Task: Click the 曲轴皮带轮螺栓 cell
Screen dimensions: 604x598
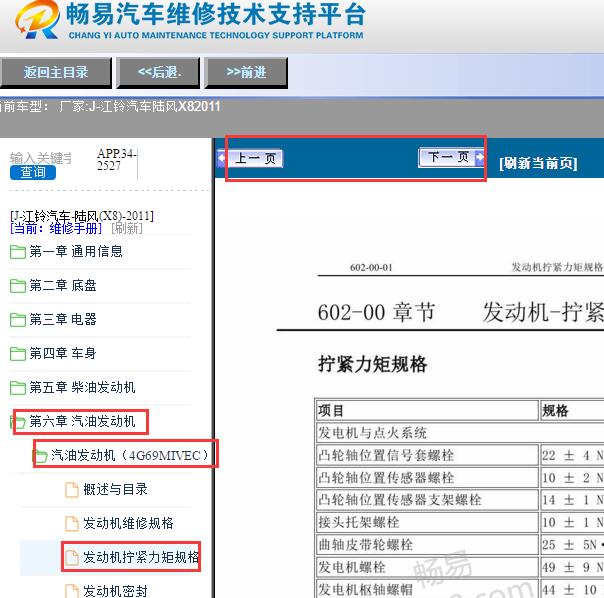Action: point(427,545)
